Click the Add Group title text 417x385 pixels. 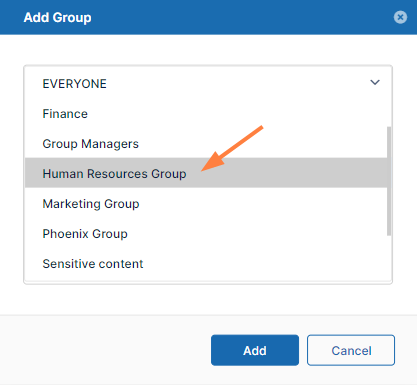pyautogui.click(x=57, y=17)
